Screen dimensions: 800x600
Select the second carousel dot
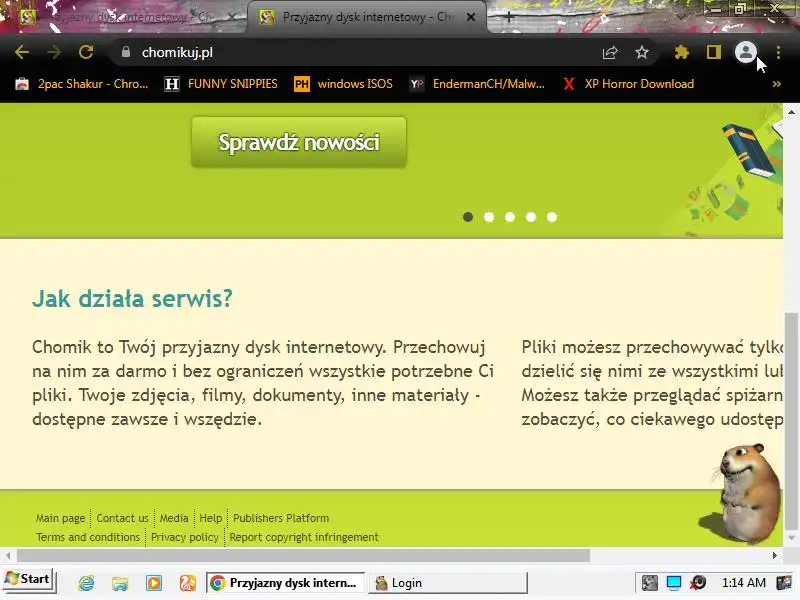tap(489, 217)
